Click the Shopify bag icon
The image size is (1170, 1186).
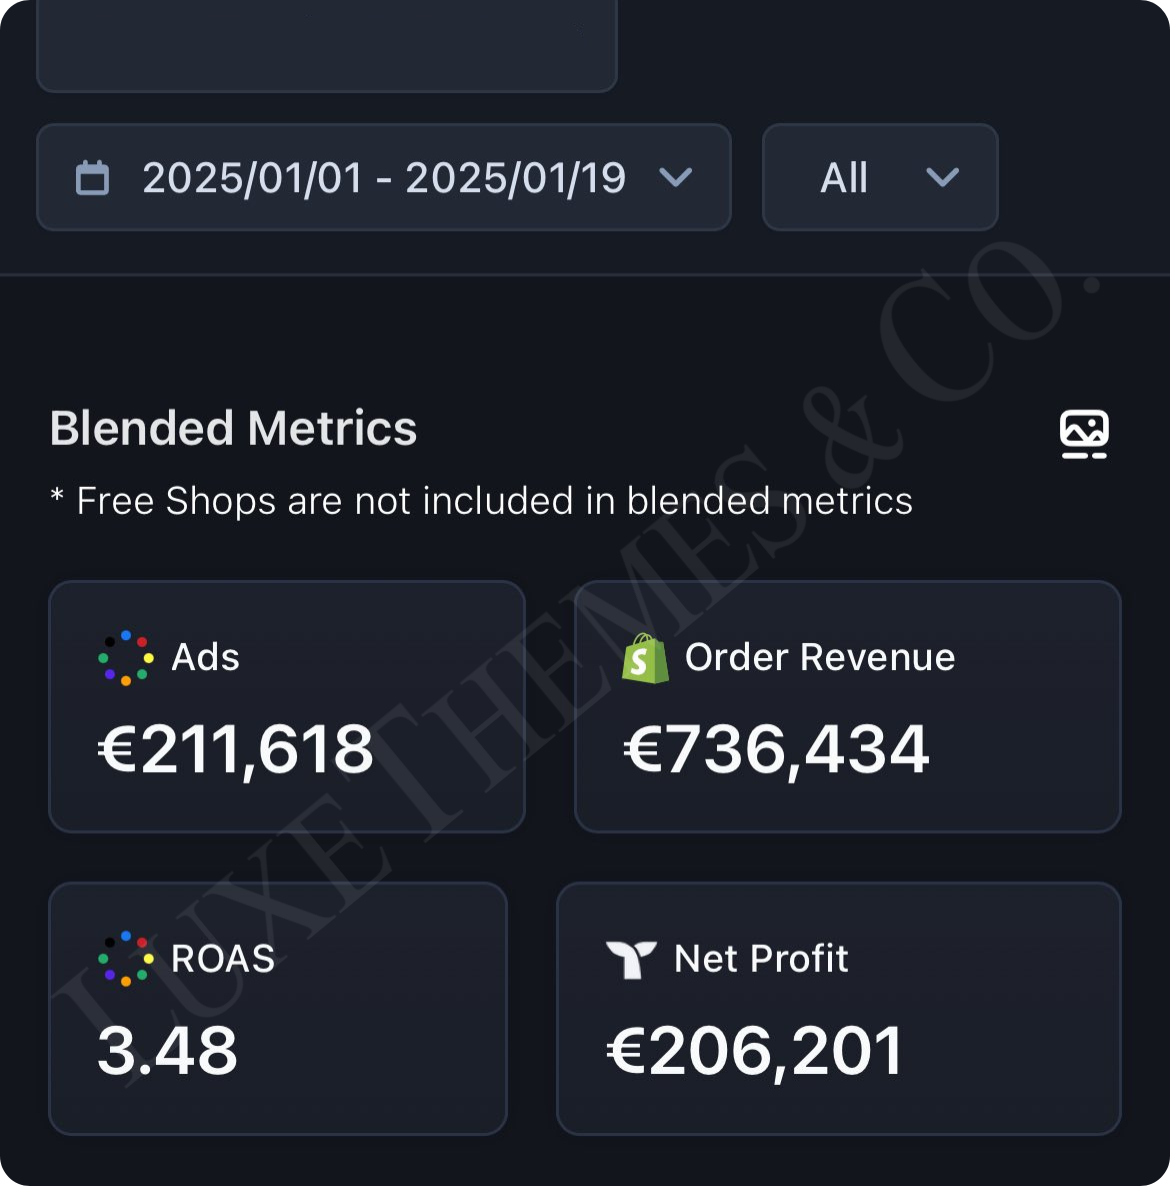tap(645, 658)
